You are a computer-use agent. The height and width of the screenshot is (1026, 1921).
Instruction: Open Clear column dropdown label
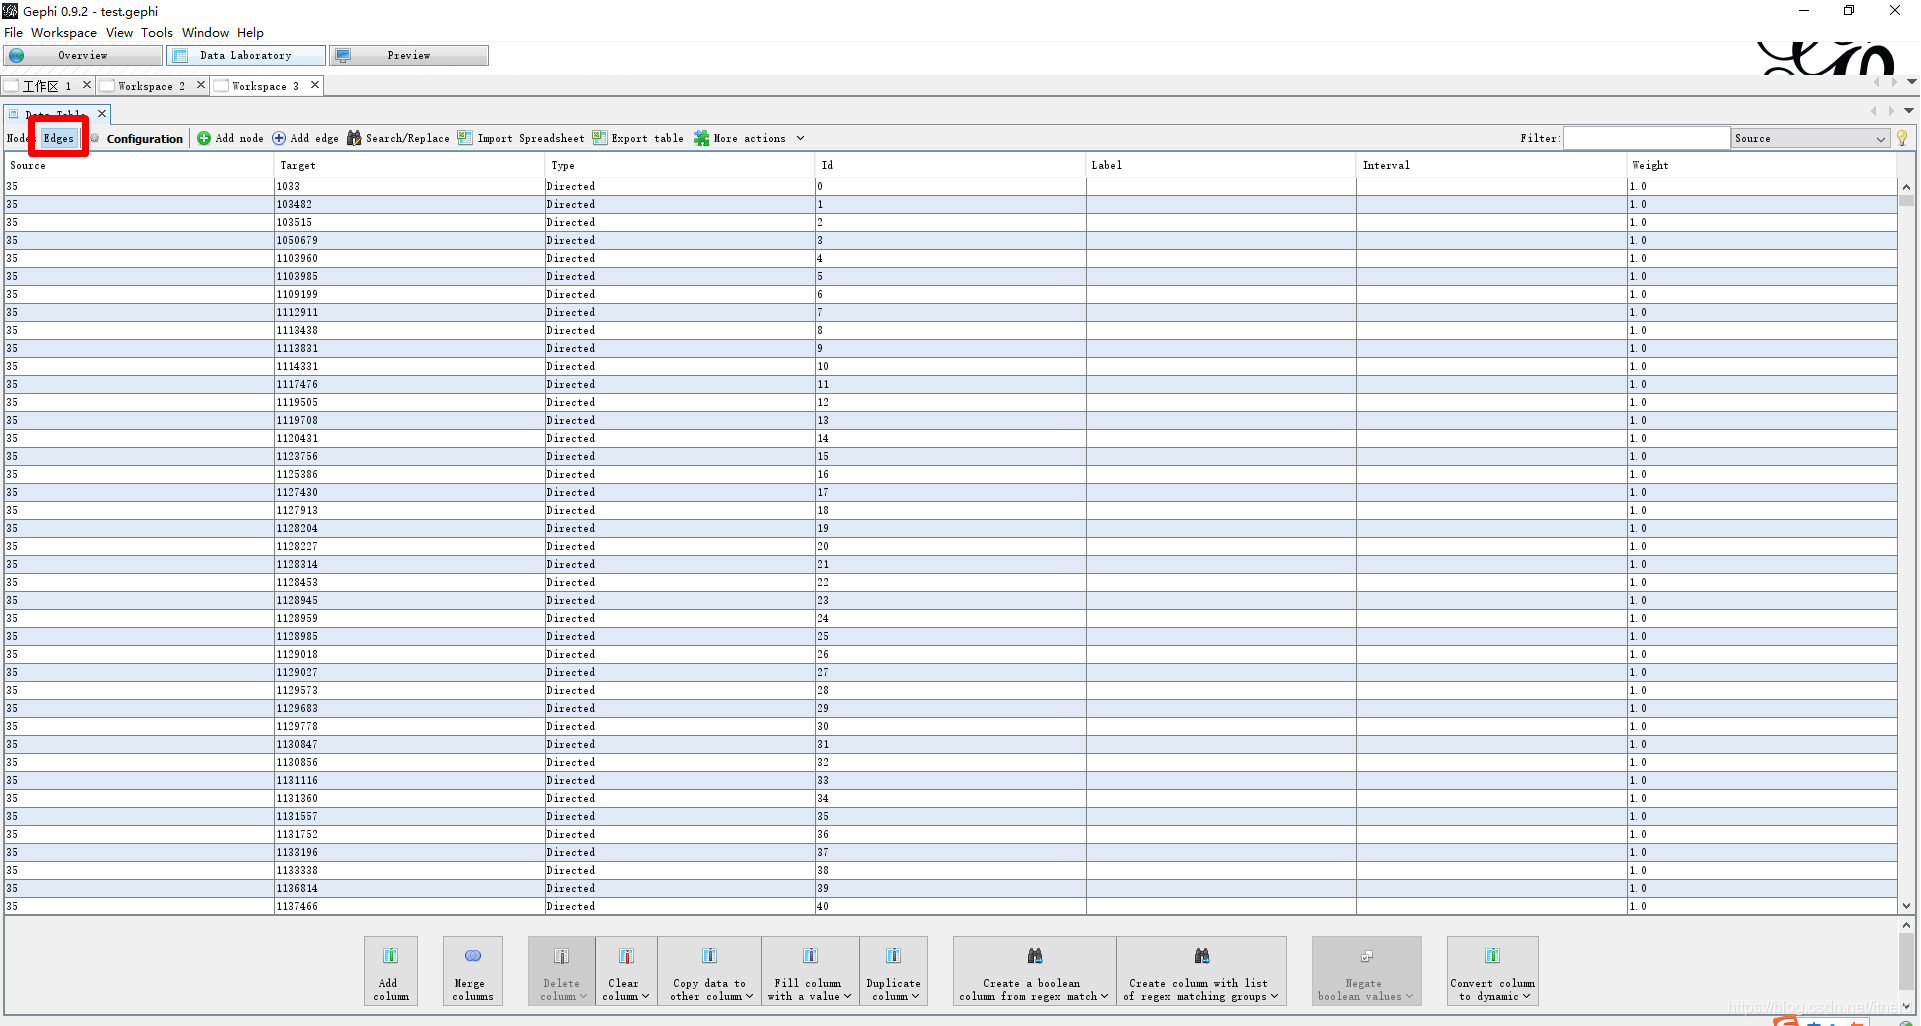point(626,990)
